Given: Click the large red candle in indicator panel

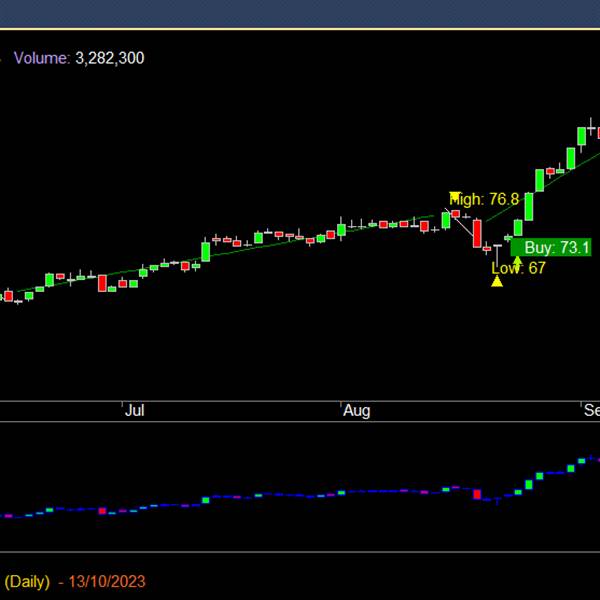Looking at the screenshot, I should tap(477, 494).
